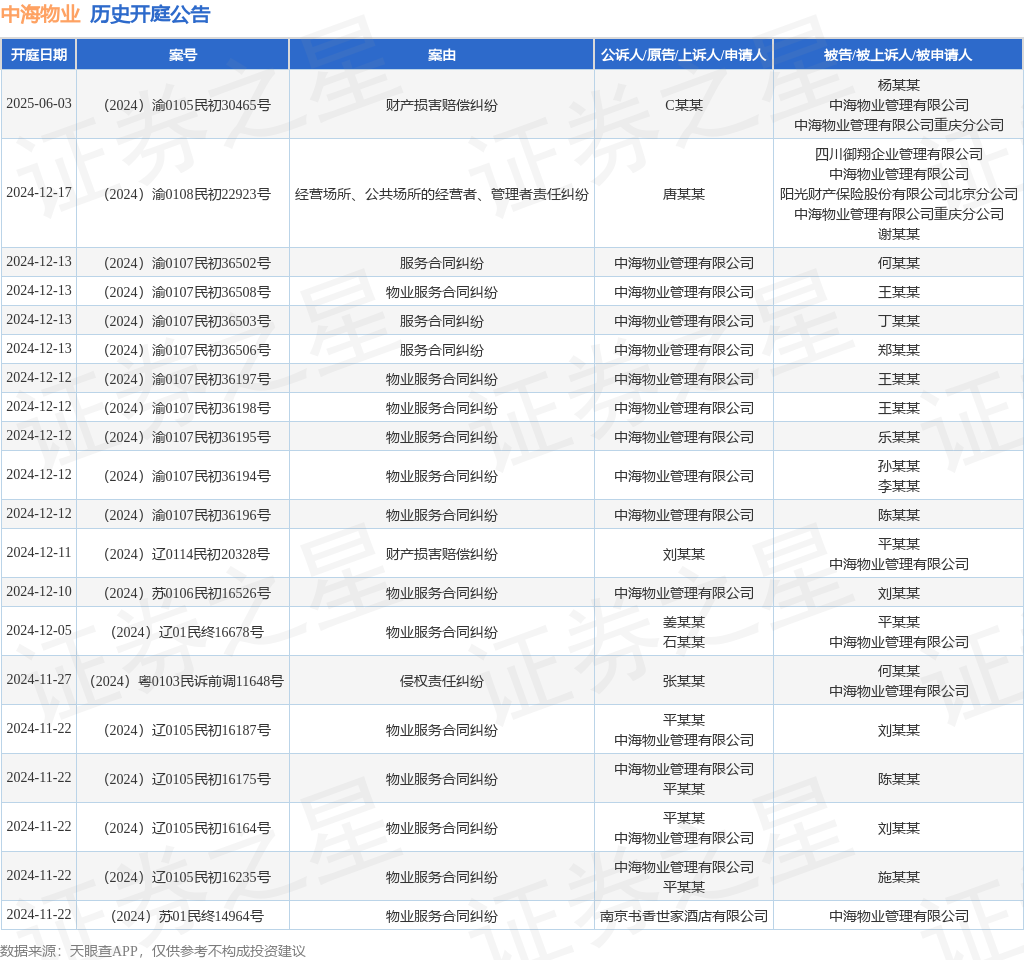Click plaintiff 石某某
This screenshot has width=1024, height=960.
coord(683,642)
